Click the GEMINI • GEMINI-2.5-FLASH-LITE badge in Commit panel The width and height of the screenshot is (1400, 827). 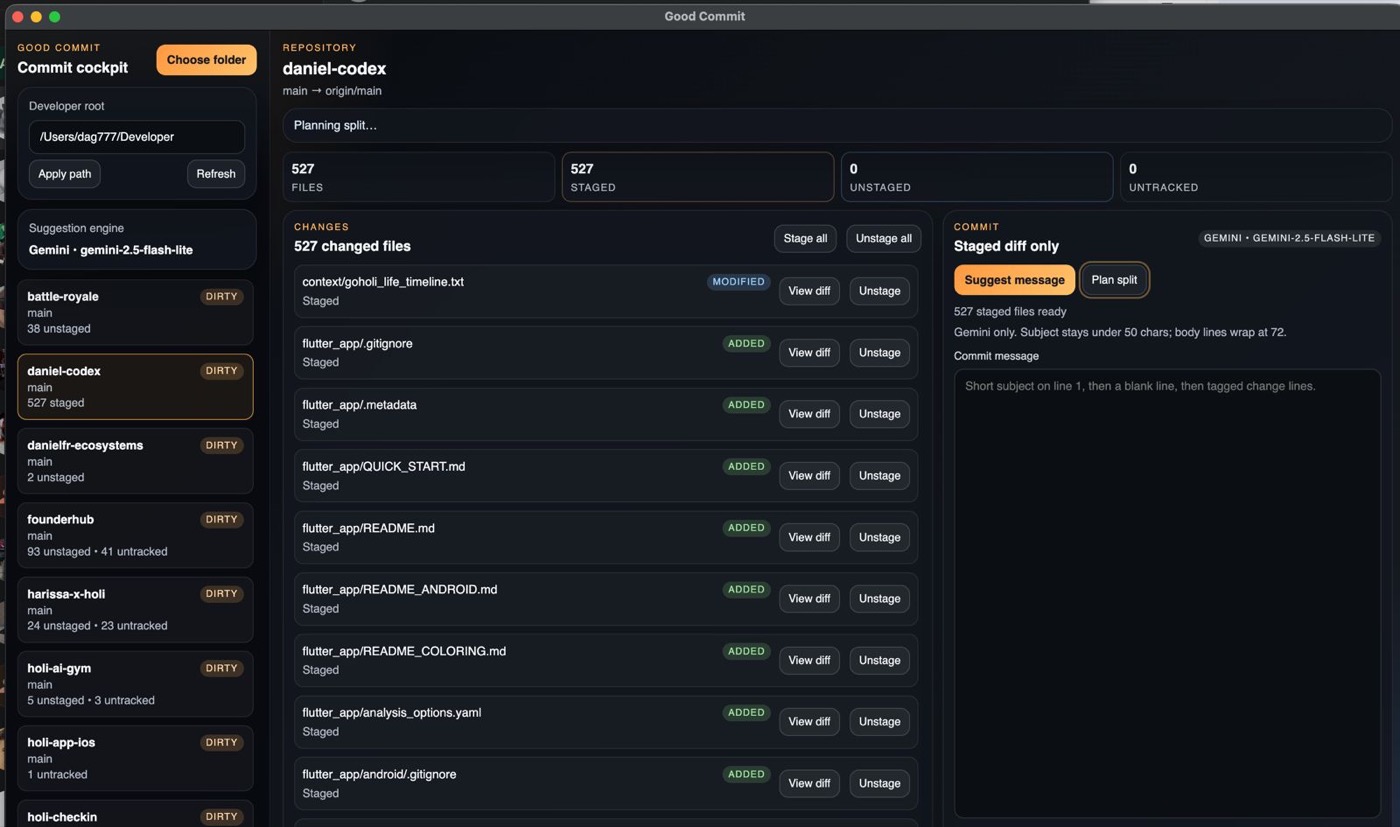(1289, 238)
